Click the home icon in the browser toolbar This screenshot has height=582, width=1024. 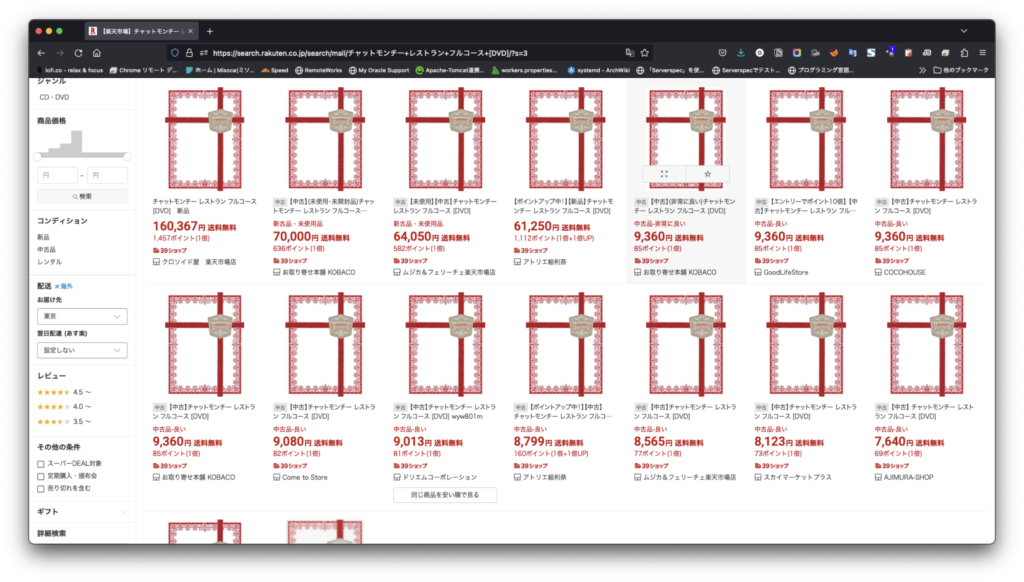96,52
